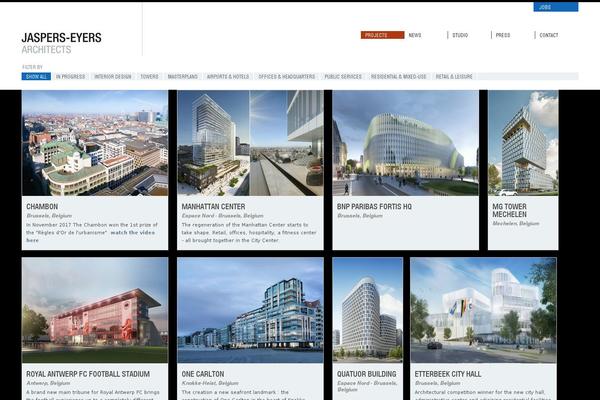Click 'Antwerp, Belgium' location text
600x400 pixels.
coord(48,383)
